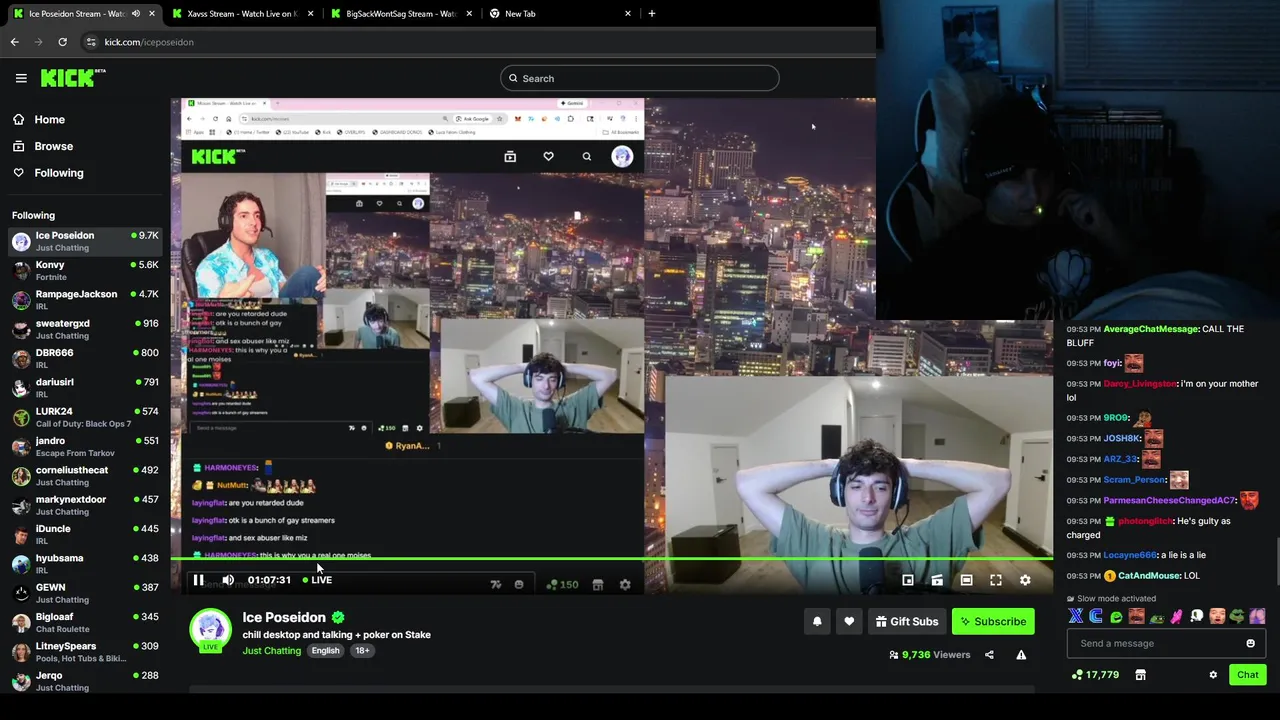Click the Kick logo
1280x720 pixels.
(73, 77)
